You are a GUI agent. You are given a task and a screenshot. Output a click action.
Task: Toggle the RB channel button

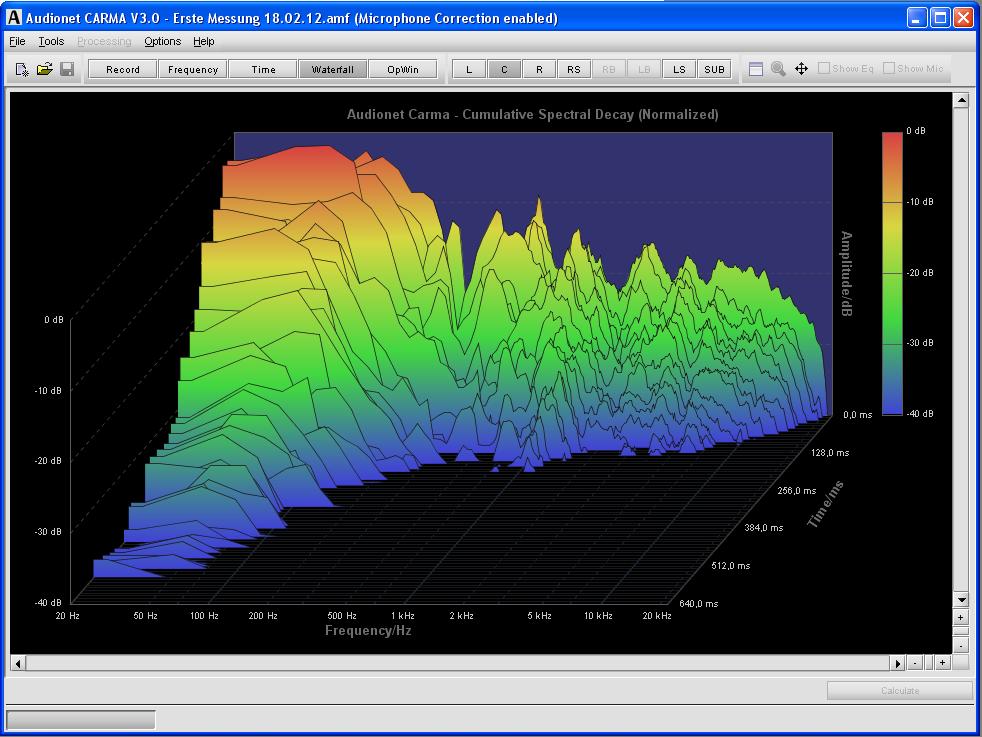pyautogui.click(x=609, y=69)
